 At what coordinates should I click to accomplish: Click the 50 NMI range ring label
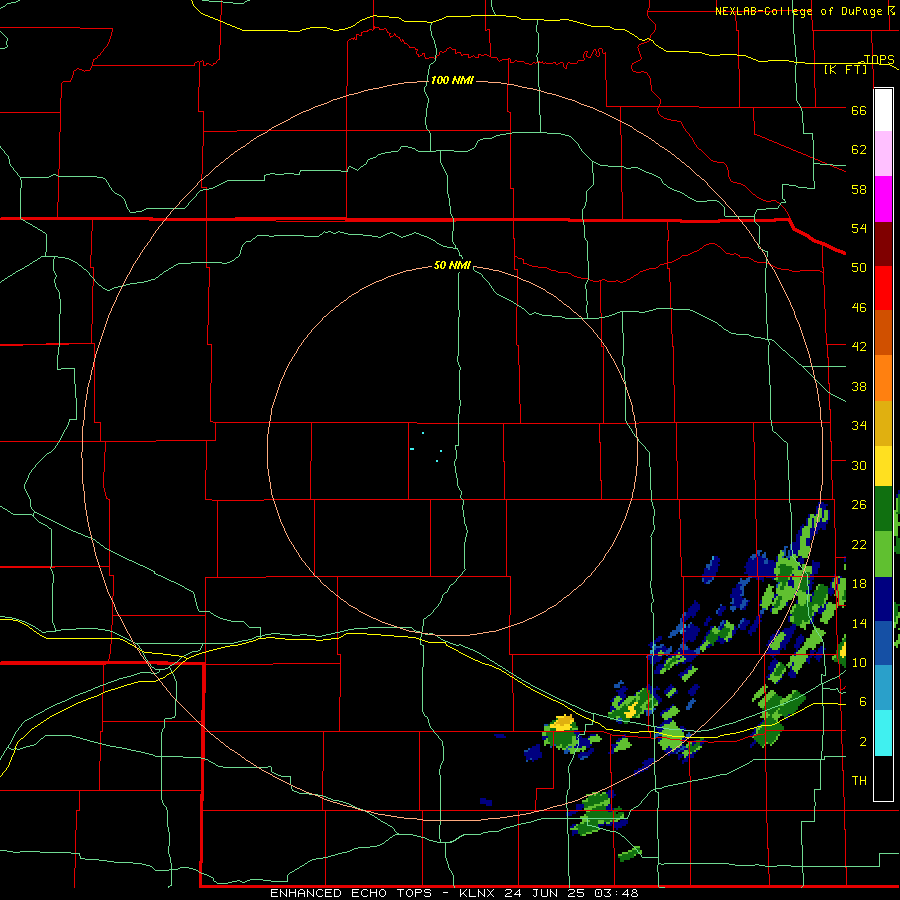click(x=452, y=265)
